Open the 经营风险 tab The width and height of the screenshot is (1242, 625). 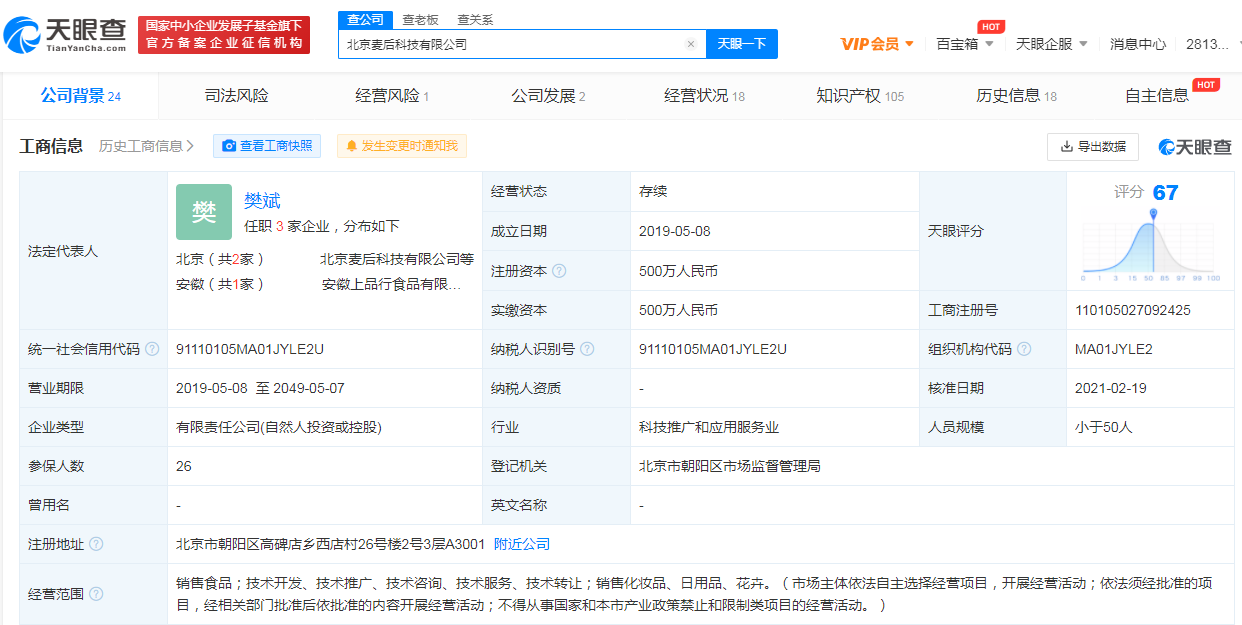point(392,96)
